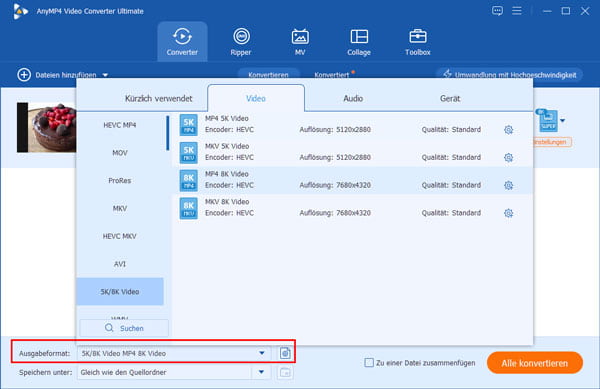The width and height of the screenshot is (600, 389).
Task: Open the Converter module
Action: coord(182,42)
